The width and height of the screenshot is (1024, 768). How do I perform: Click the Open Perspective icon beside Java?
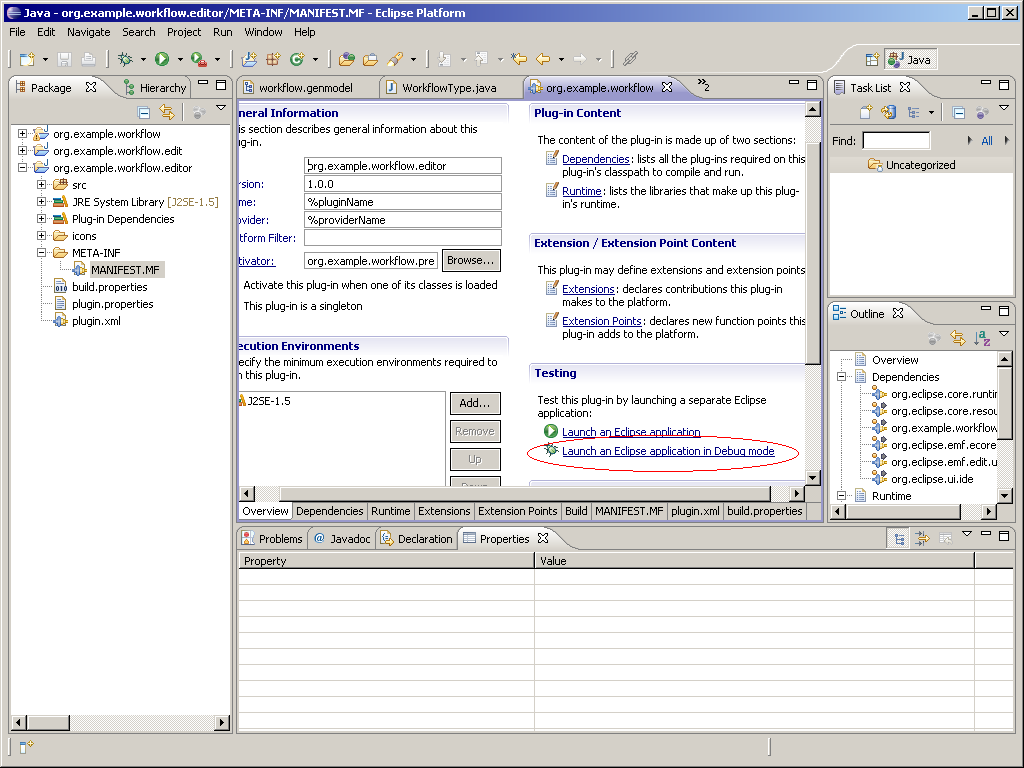click(x=872, y=59)
